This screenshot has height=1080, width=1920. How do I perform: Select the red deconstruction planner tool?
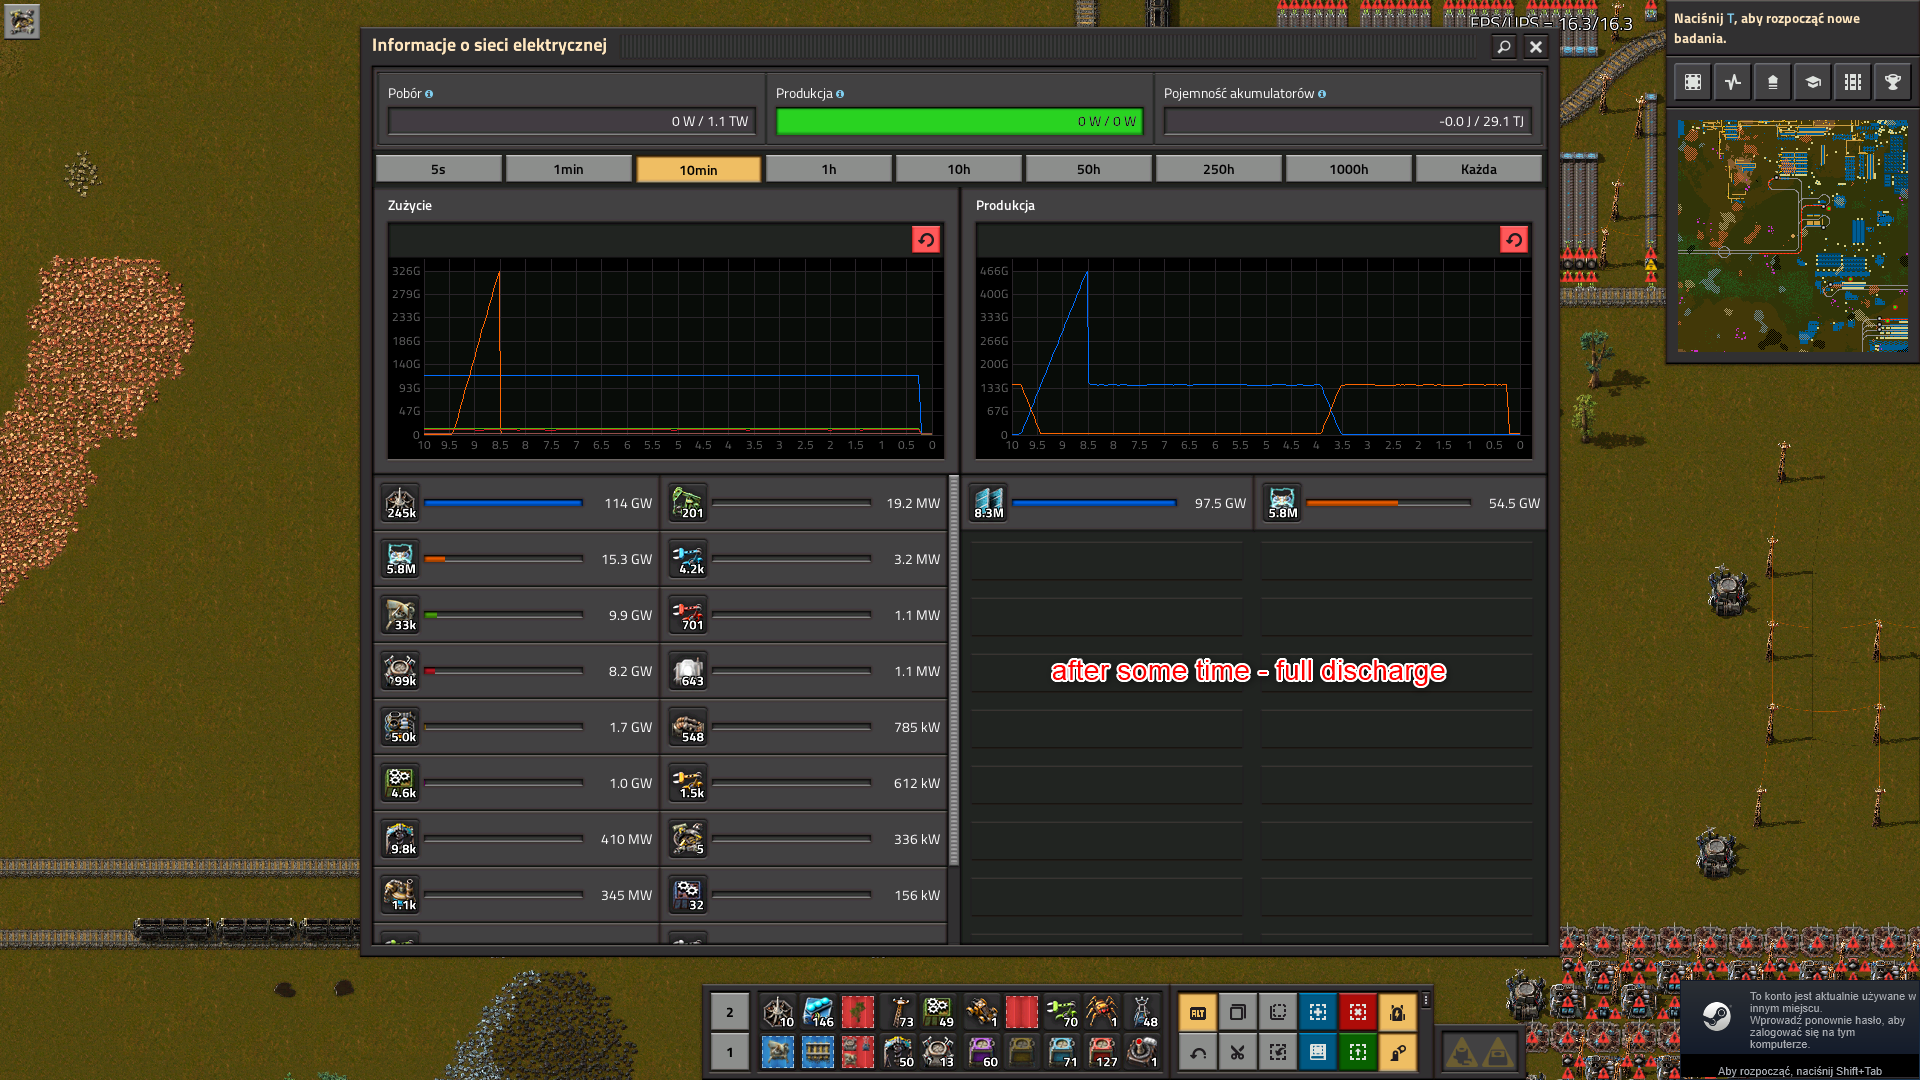(x=1357, y=1013)
